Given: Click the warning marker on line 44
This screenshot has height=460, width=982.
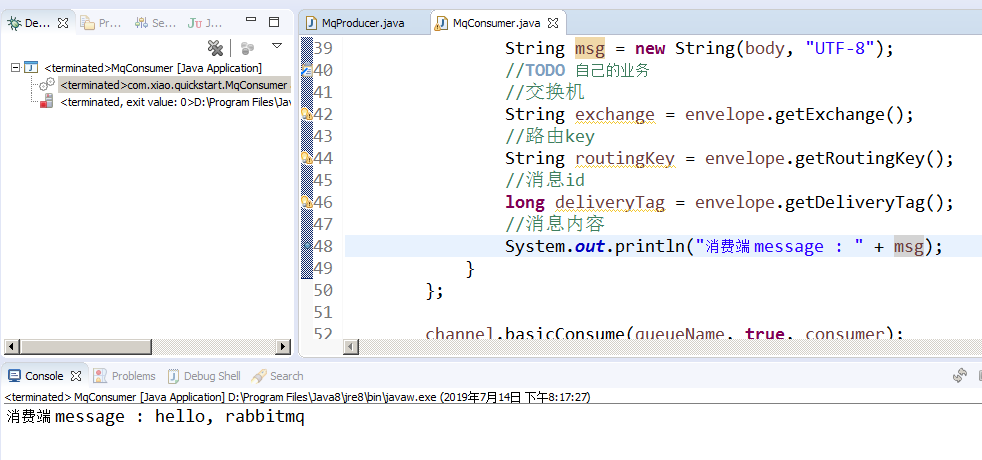Looking at the screenshot, I should (x=306, y=158).
